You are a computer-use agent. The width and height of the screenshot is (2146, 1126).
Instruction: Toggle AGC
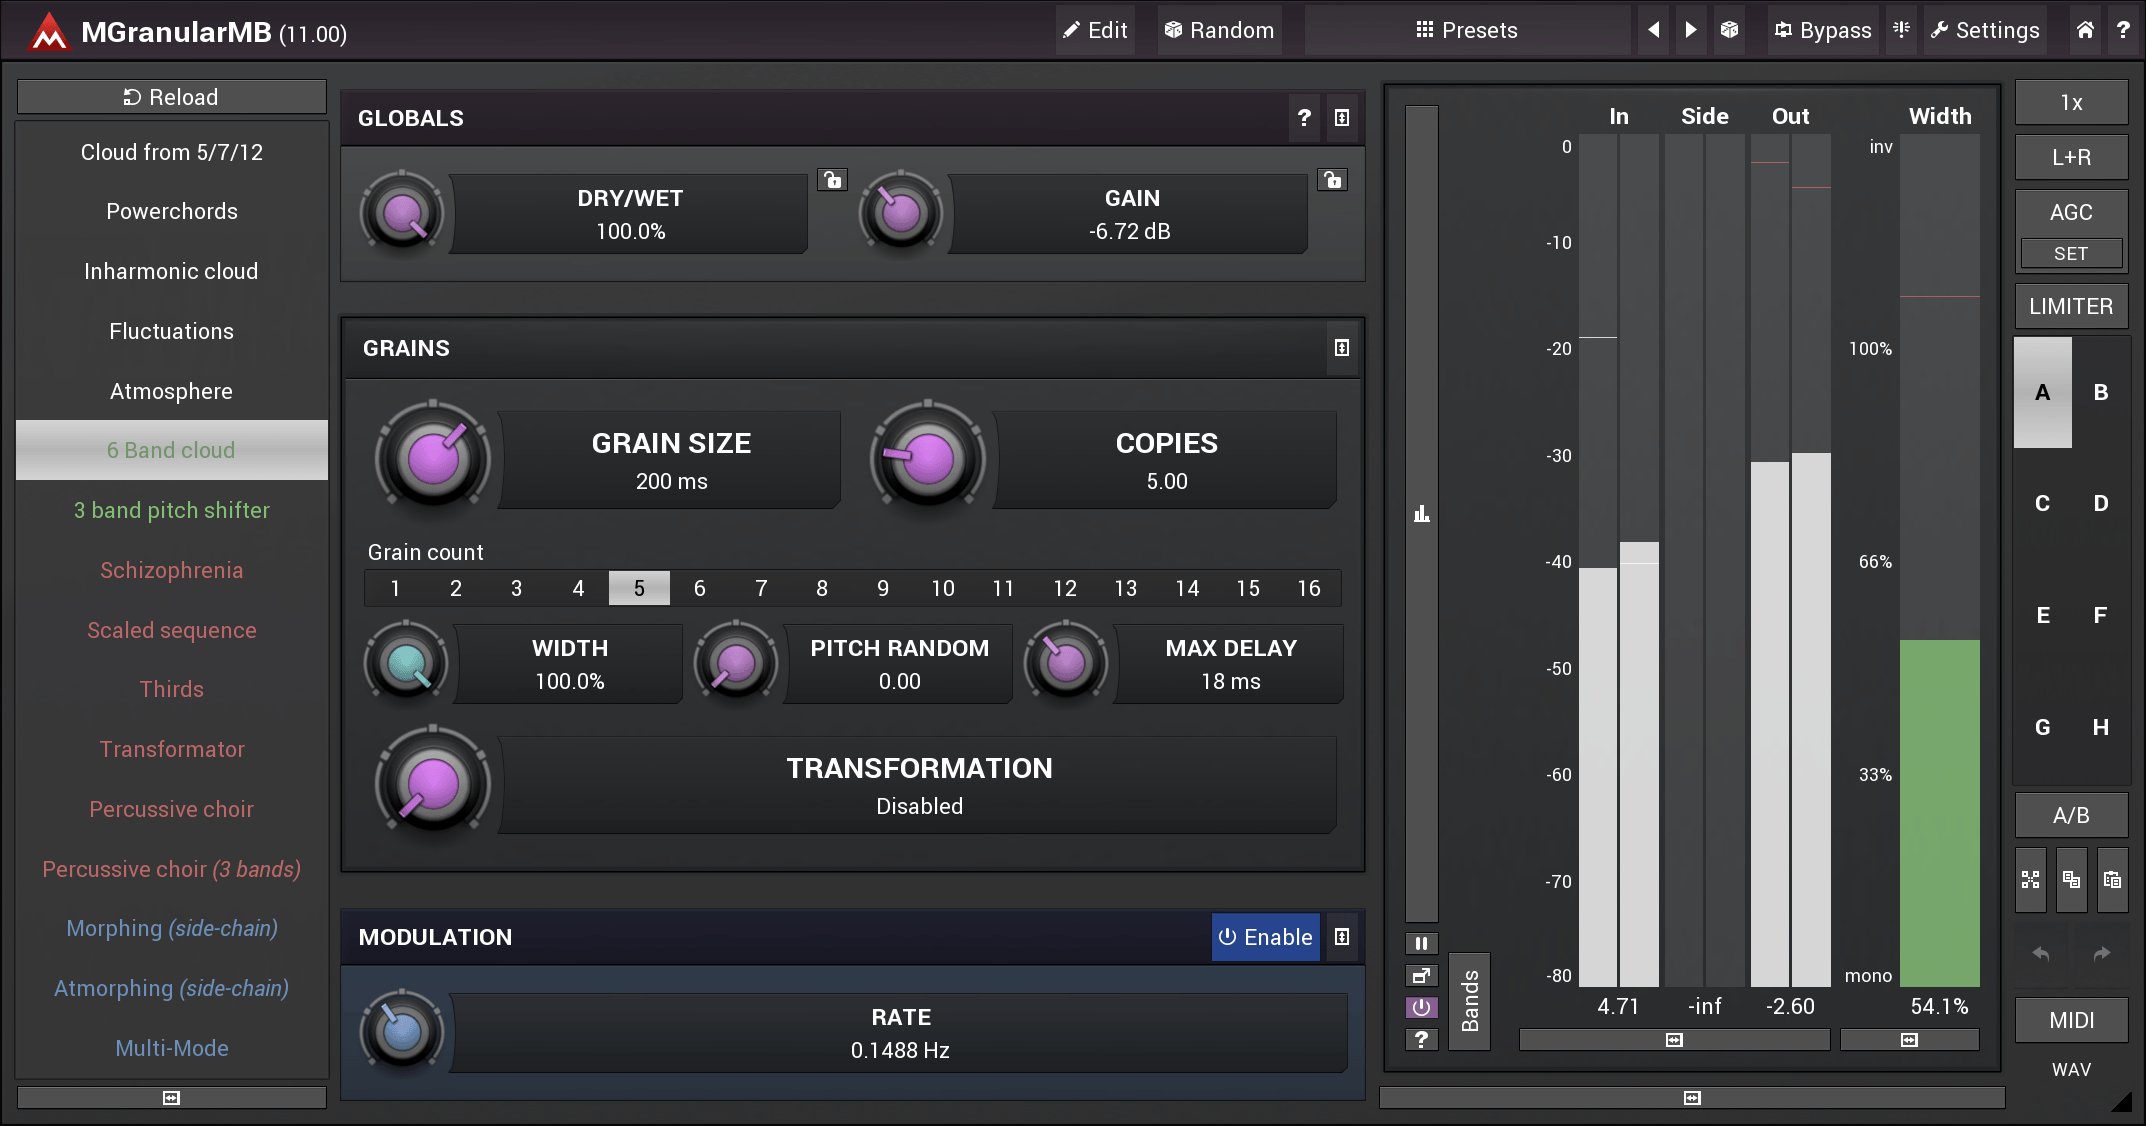(x=2071, y=212)
